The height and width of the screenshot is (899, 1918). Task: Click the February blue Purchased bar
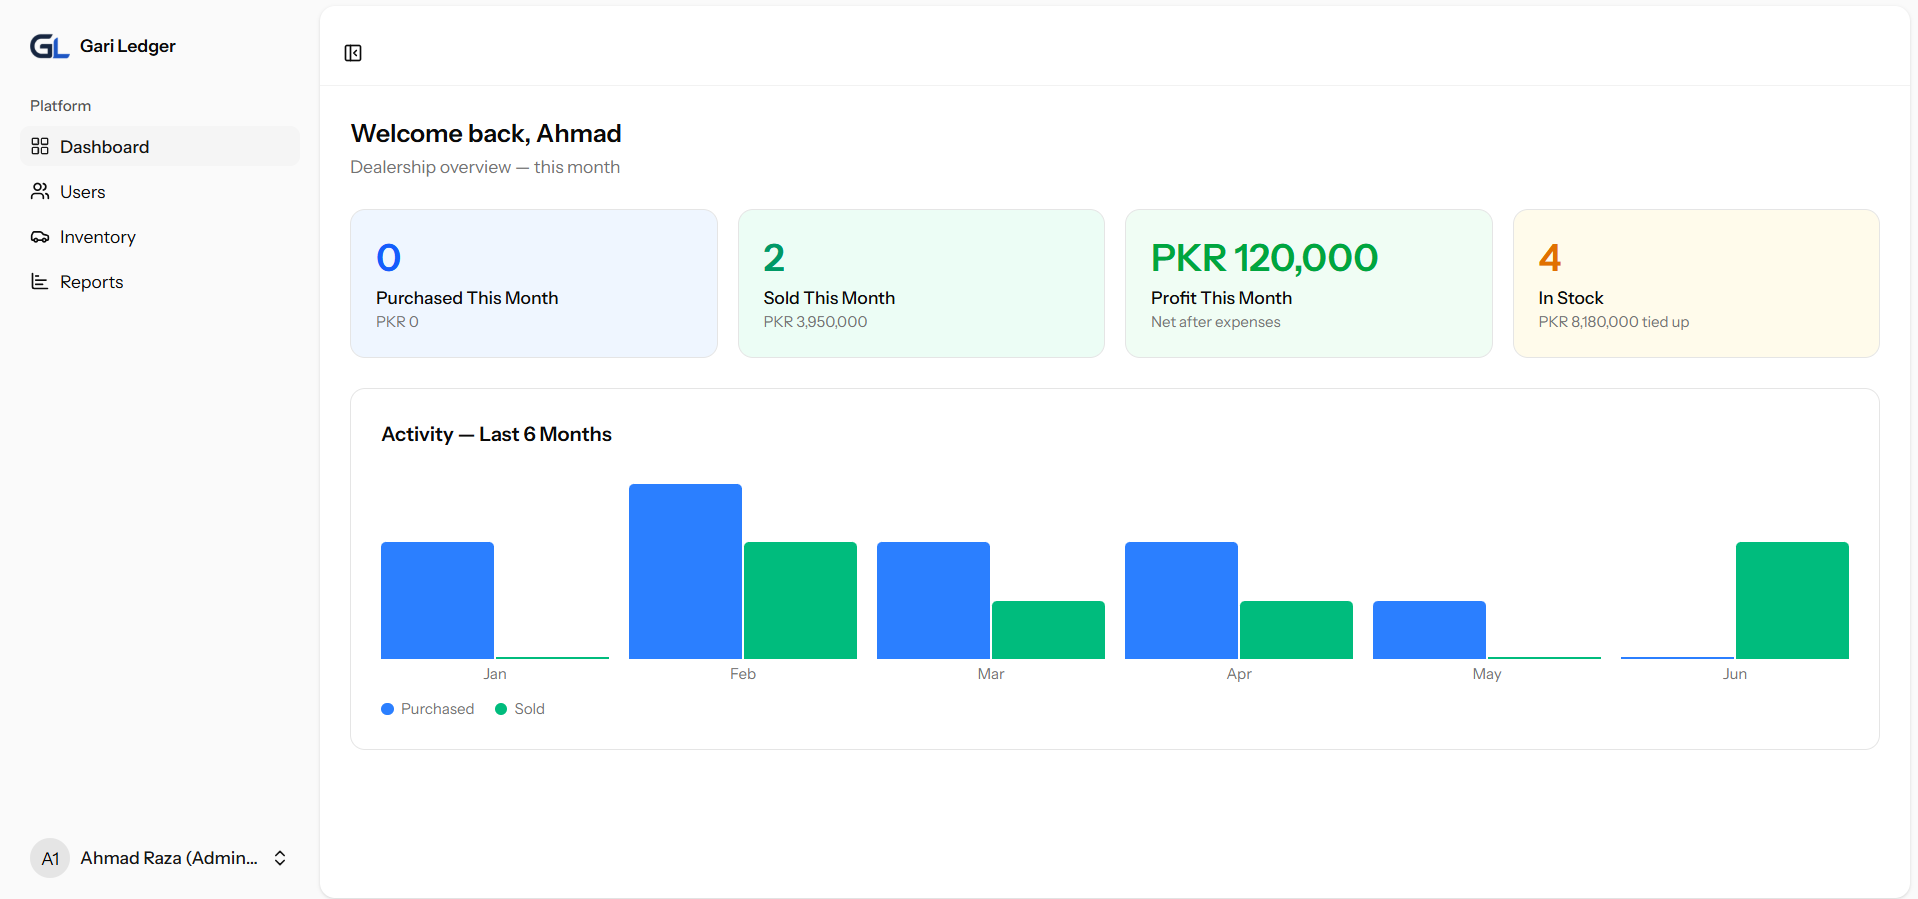pos(685,571)
